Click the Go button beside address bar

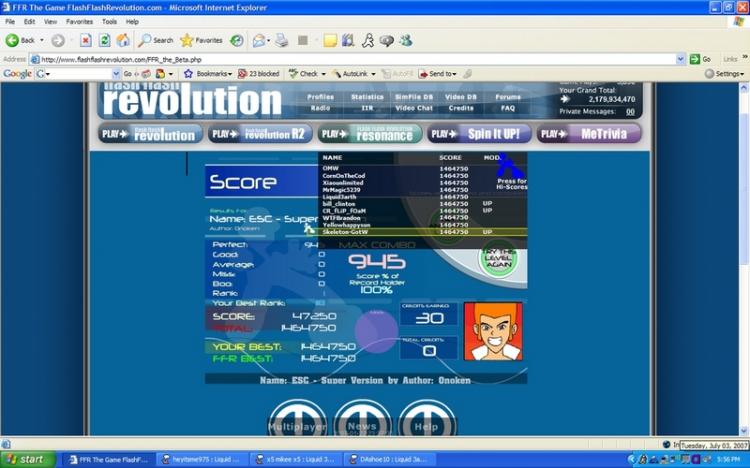[700, 59]
